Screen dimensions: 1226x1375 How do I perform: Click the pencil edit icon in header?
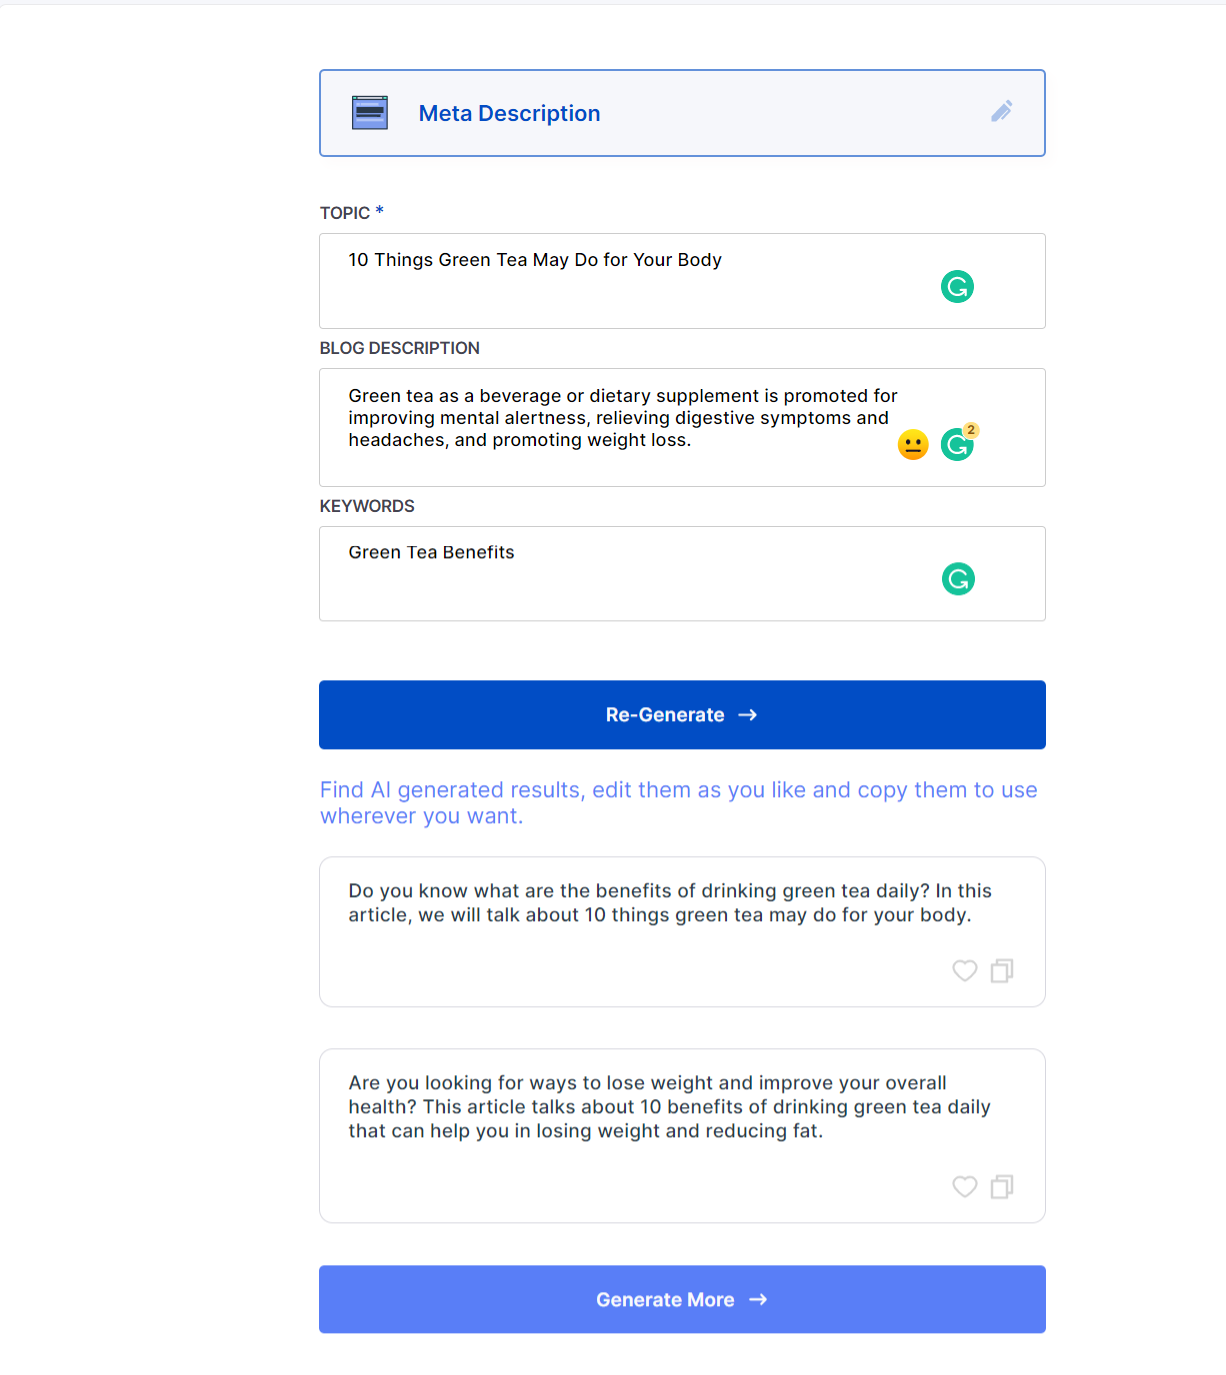point(1001,111)
